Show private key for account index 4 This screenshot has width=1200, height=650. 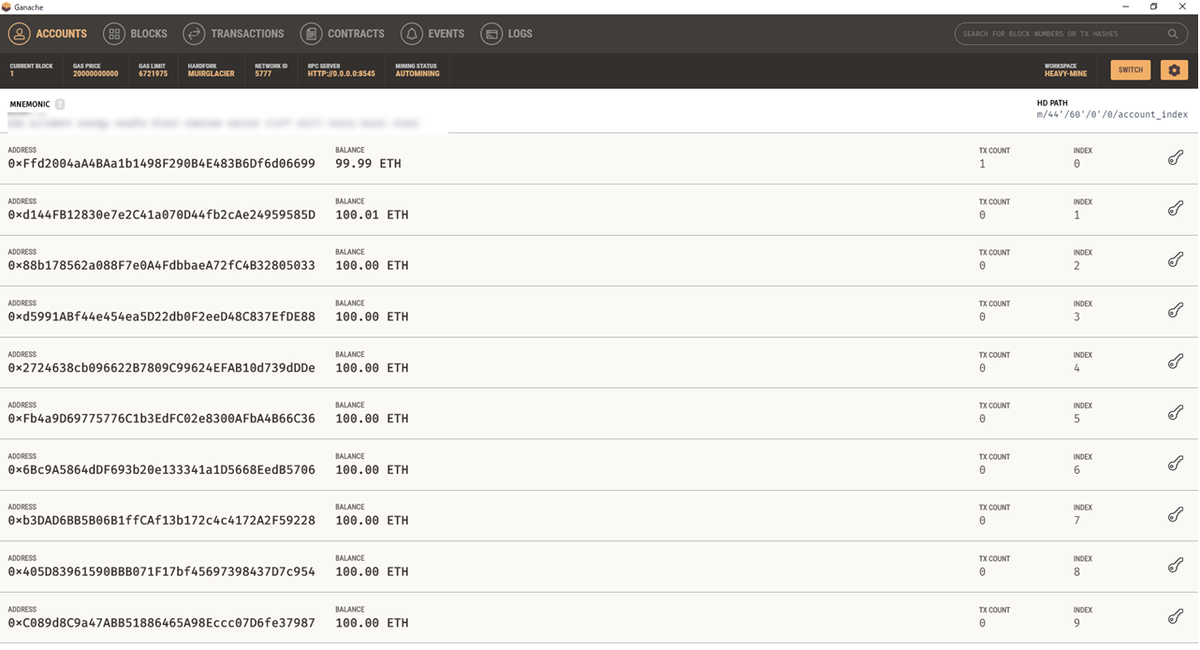point(1176,361)
